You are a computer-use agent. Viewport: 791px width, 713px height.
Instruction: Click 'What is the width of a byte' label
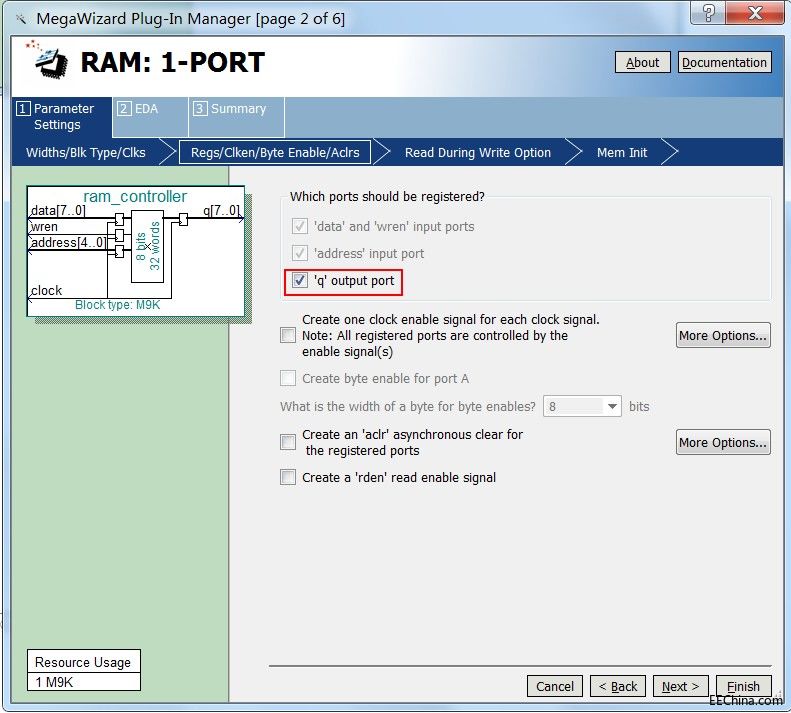408,406
